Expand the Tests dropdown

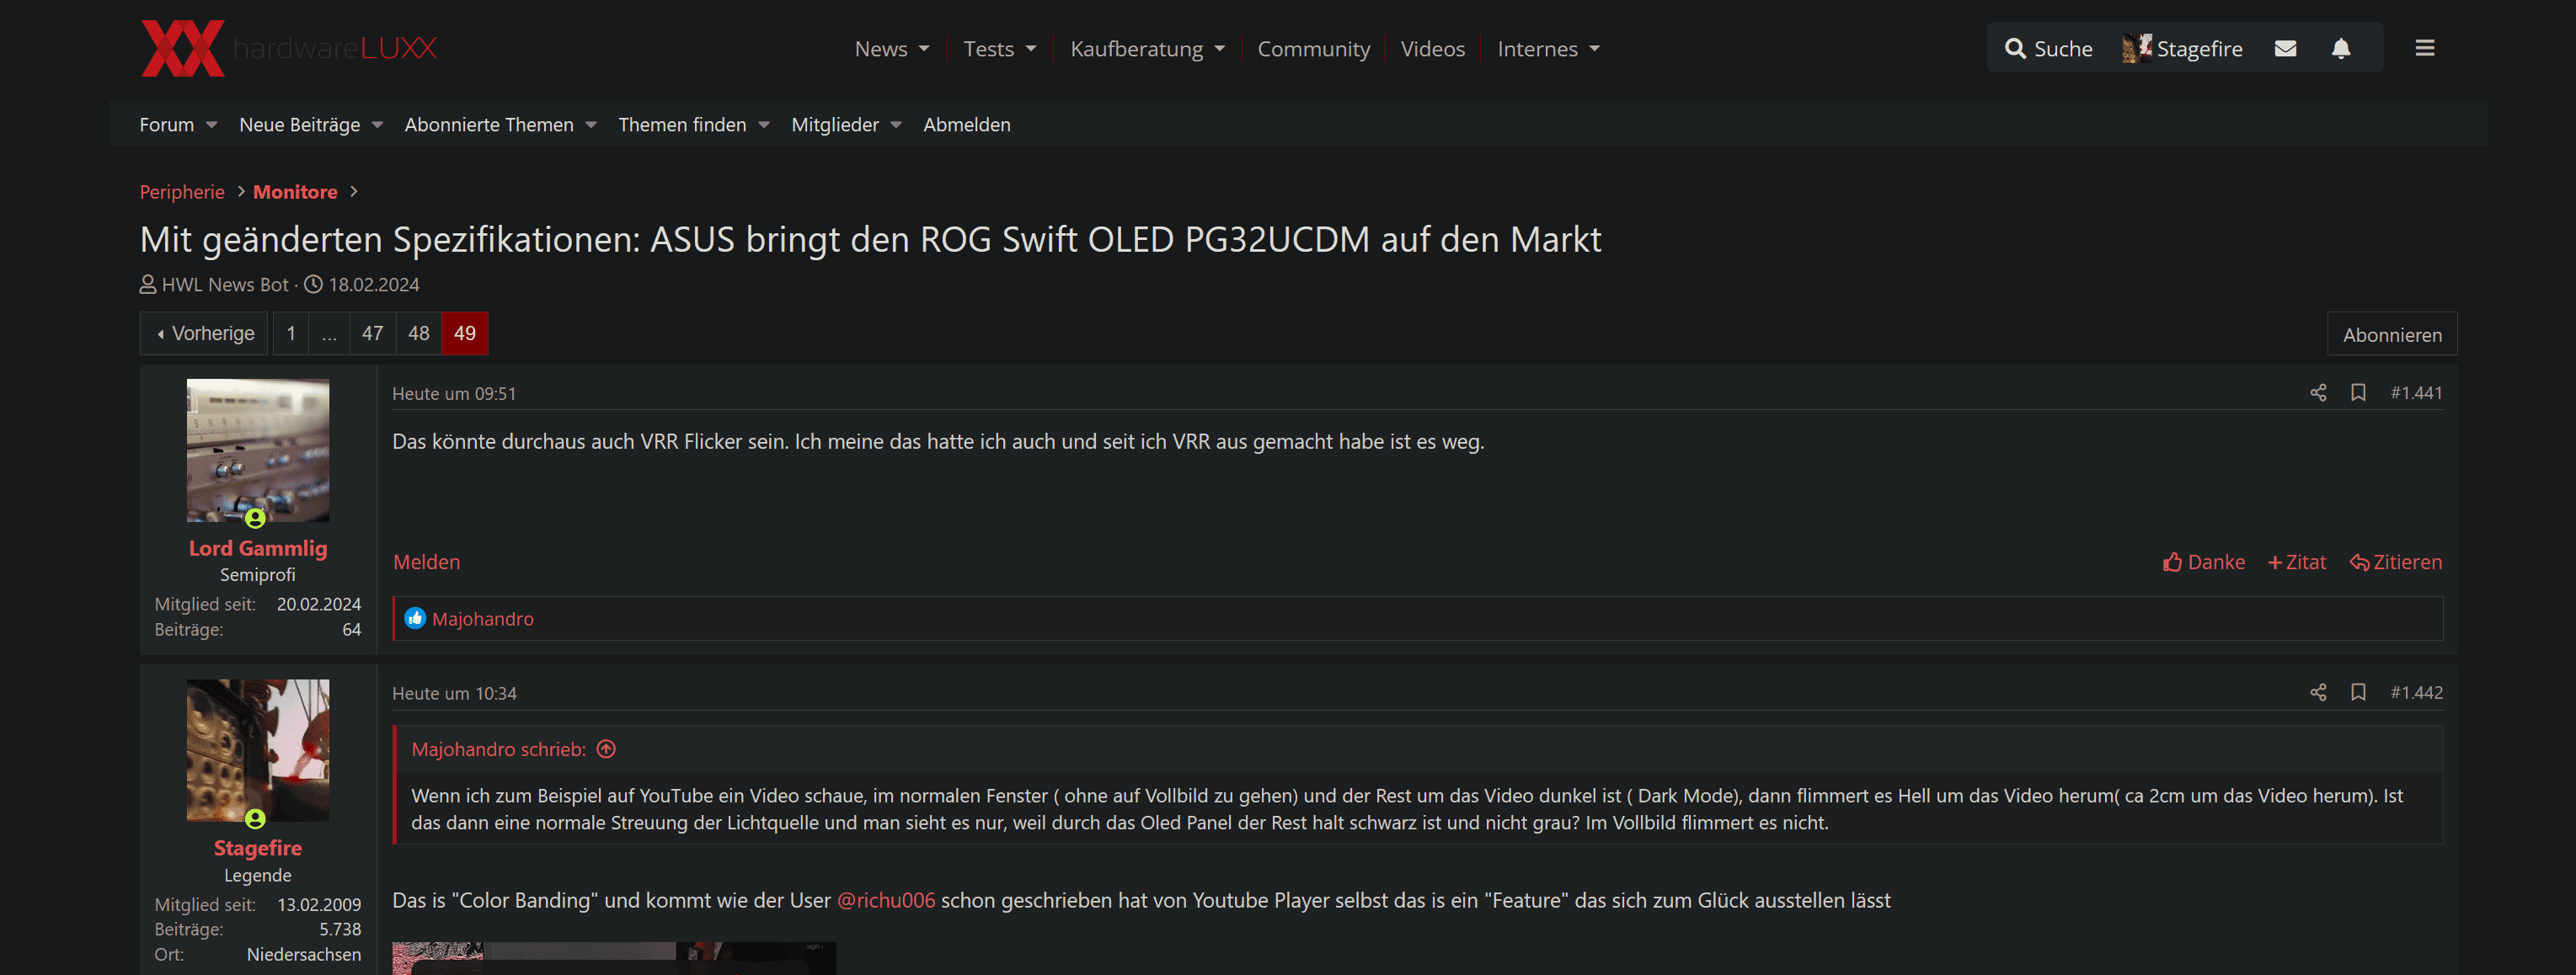[x=1031, y=49]
